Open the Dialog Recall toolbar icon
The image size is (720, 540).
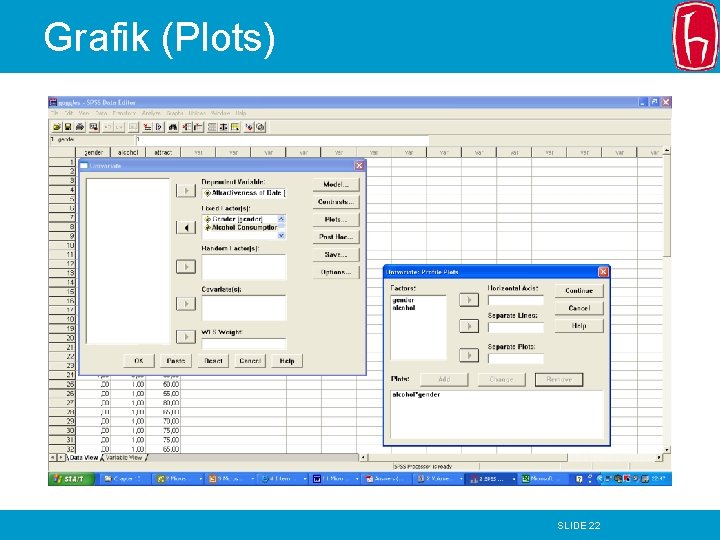pyautogui.click(x=94, y=127)
